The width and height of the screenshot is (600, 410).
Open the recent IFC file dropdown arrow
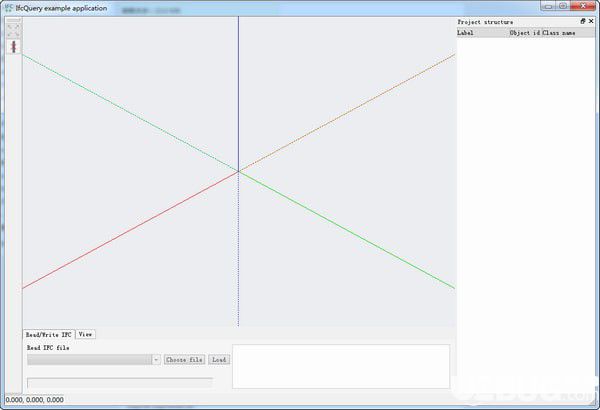click(x=156, y=359)
